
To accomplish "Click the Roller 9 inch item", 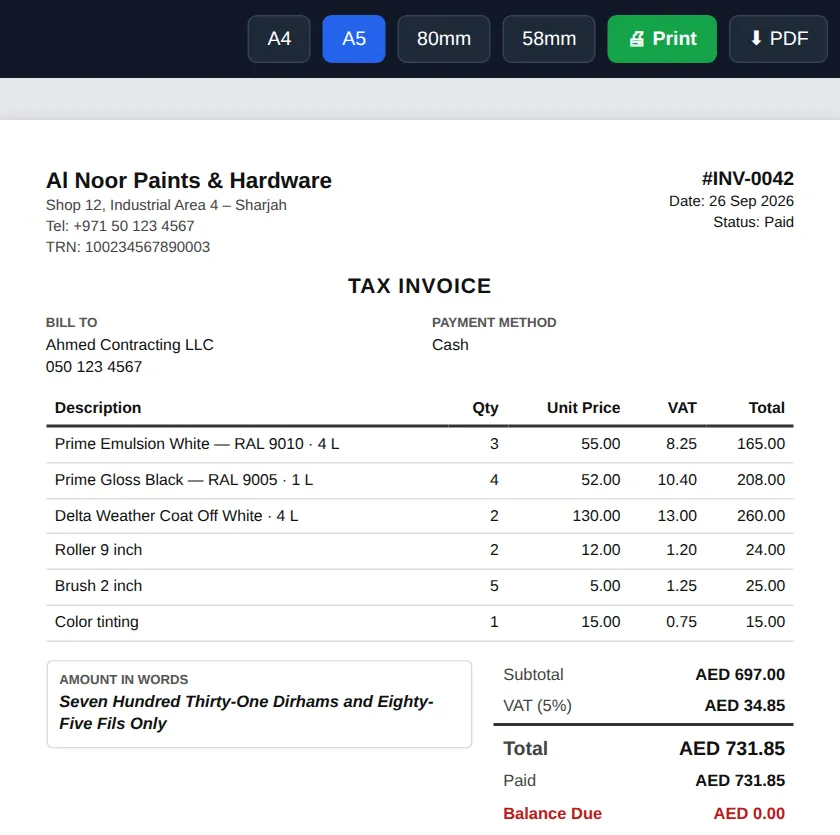I will [99, 550].
